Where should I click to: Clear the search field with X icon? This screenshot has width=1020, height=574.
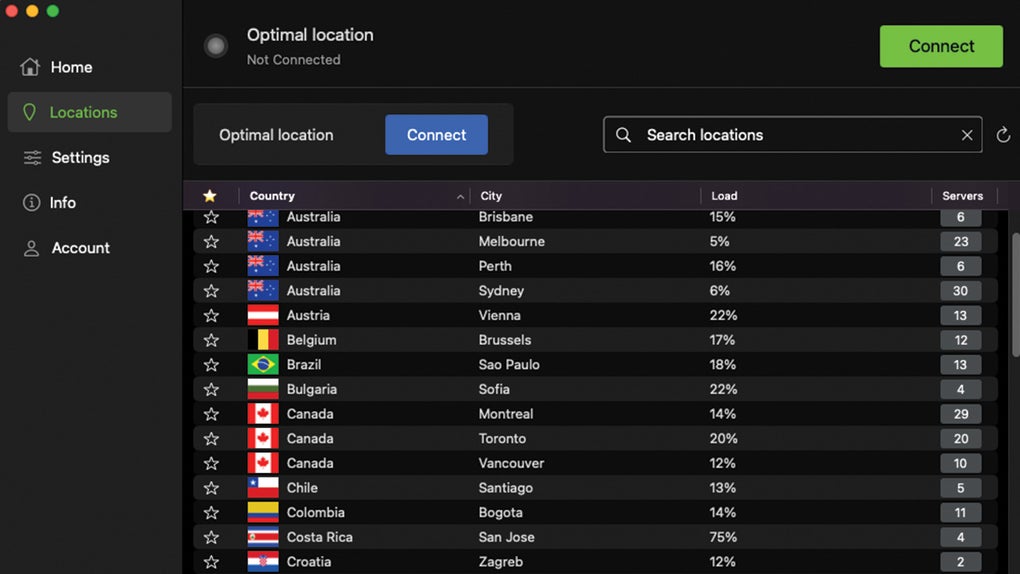click(x=967, y=135)
